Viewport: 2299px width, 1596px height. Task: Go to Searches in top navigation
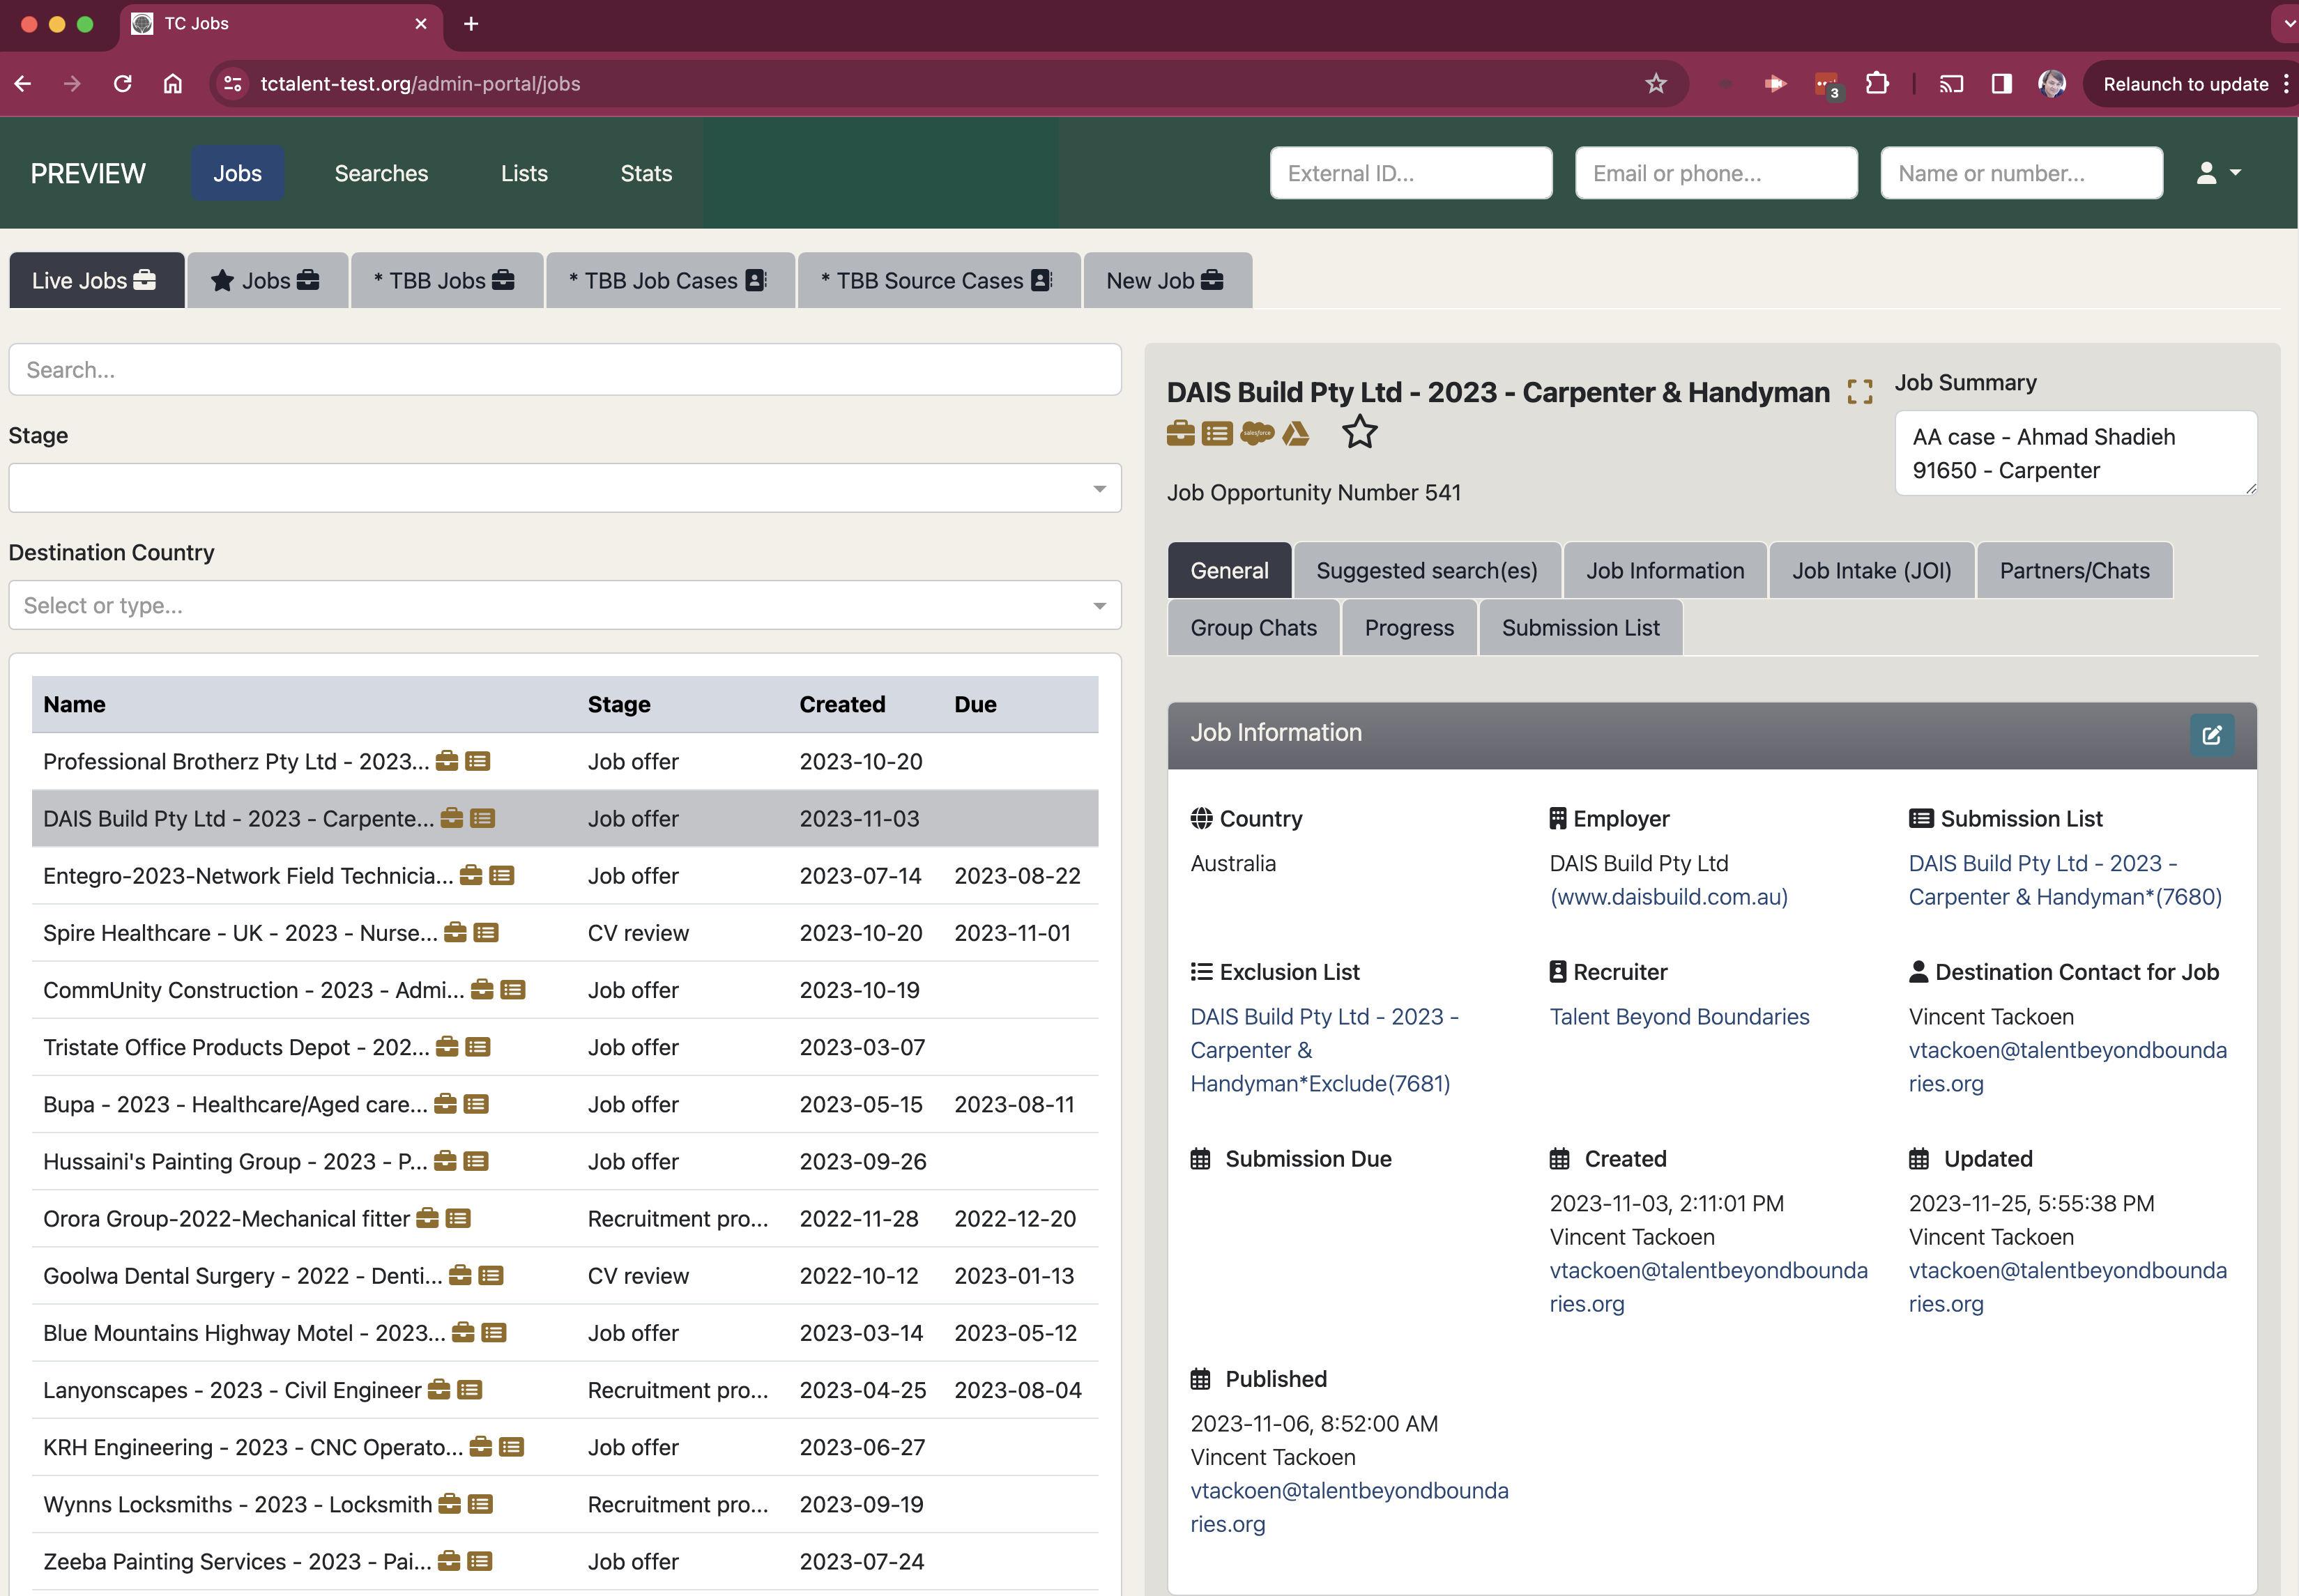coord(381,173)
